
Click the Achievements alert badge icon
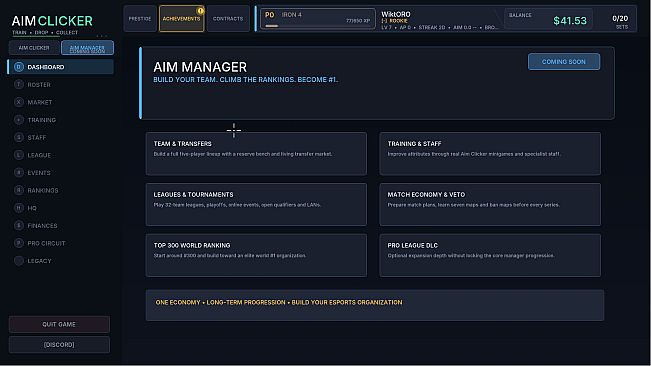tap(201, 11)
